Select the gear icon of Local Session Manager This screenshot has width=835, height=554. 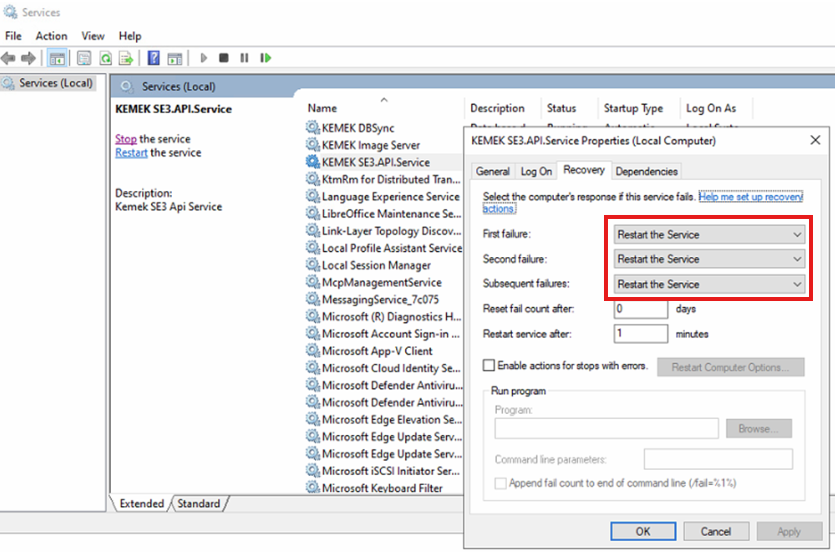click(x=313, y=265)
